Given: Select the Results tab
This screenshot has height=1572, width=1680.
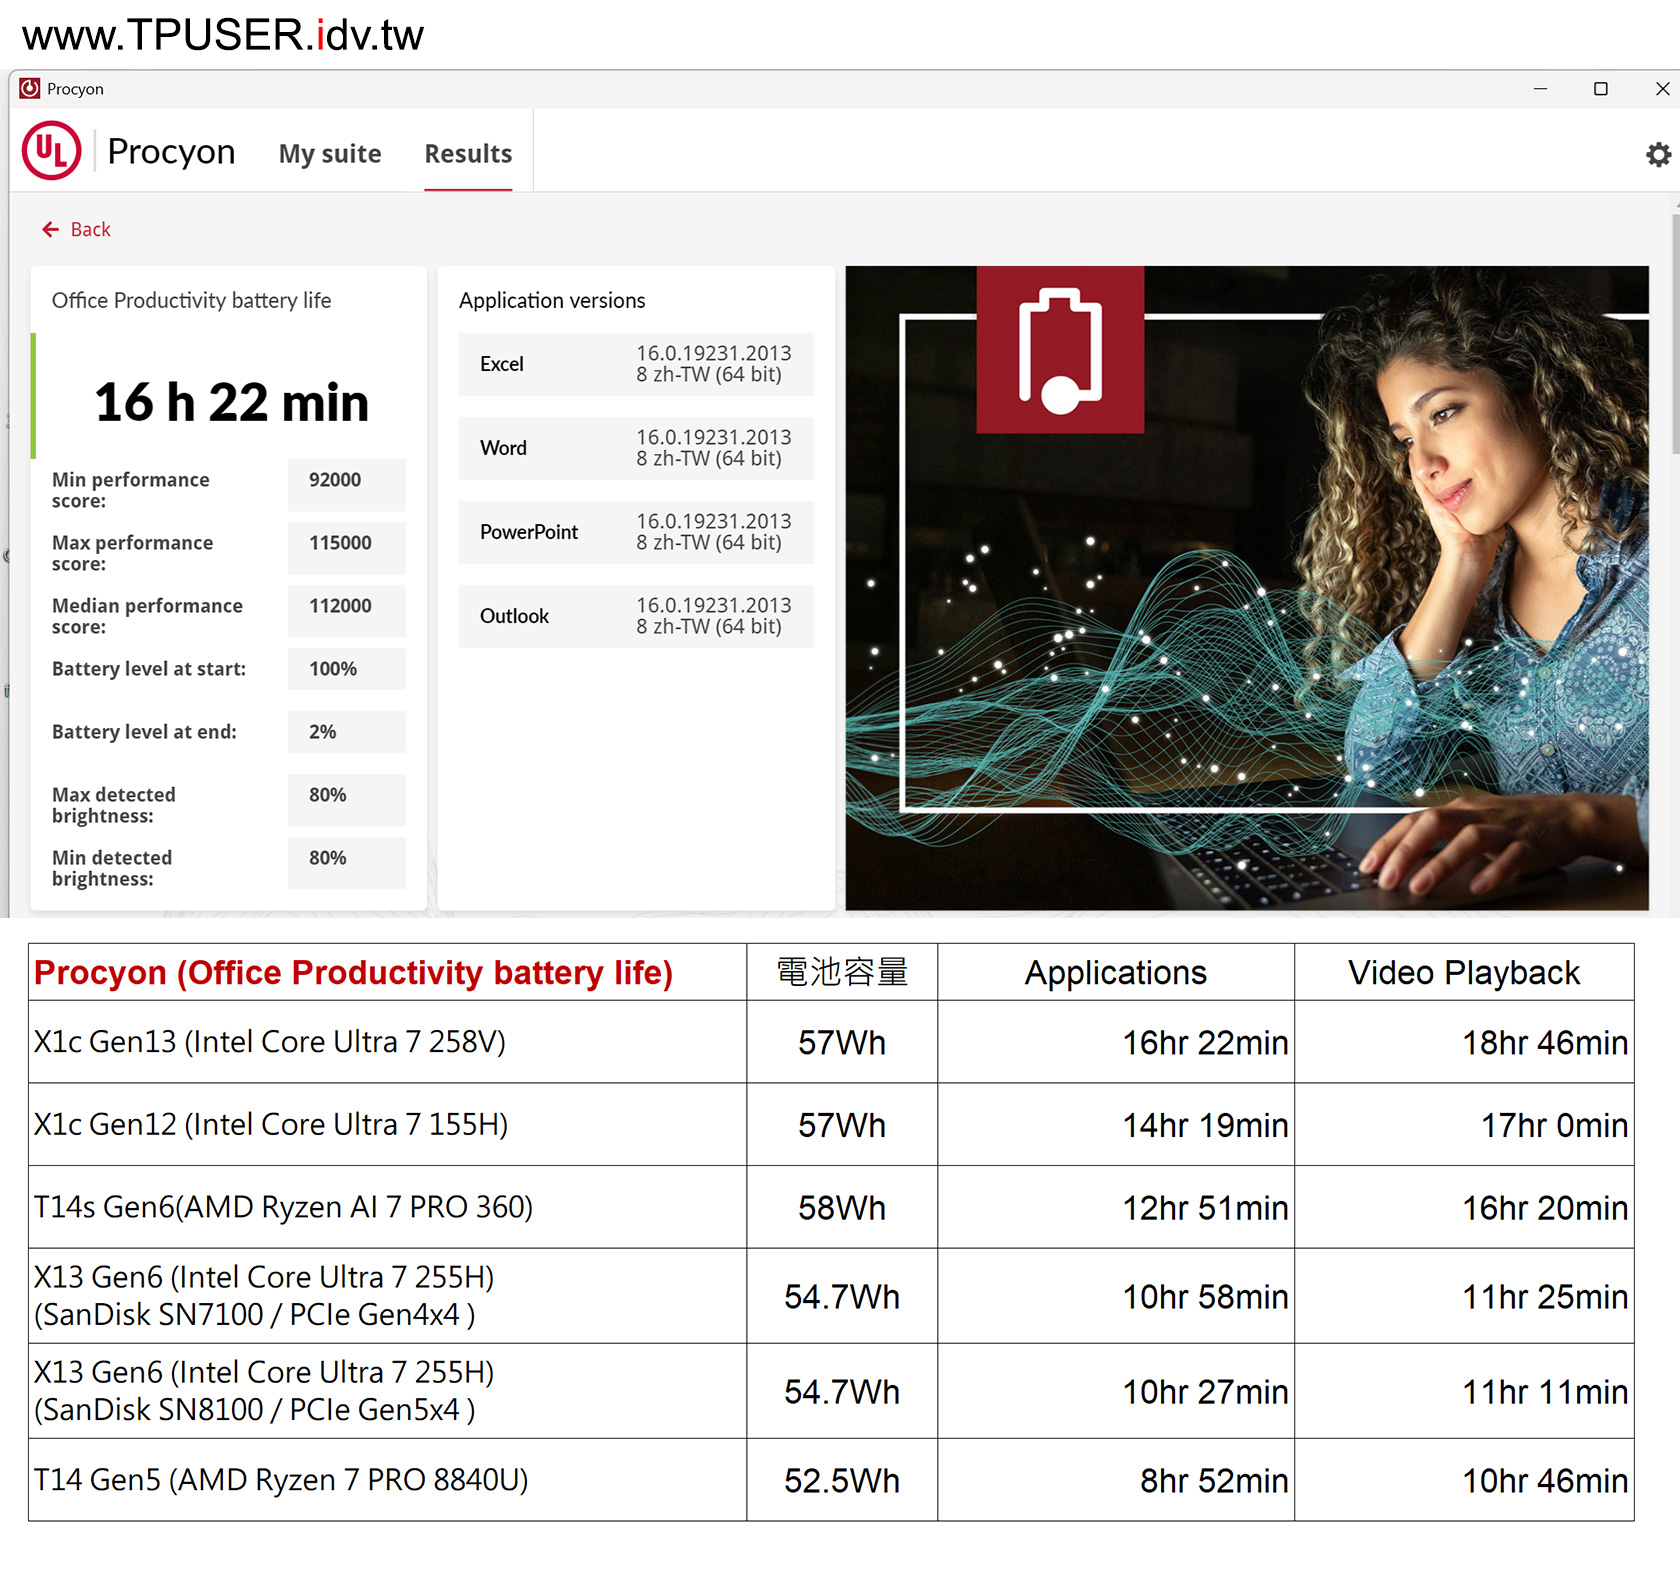Looking at the screenshot, I should [x=467, y=154].
